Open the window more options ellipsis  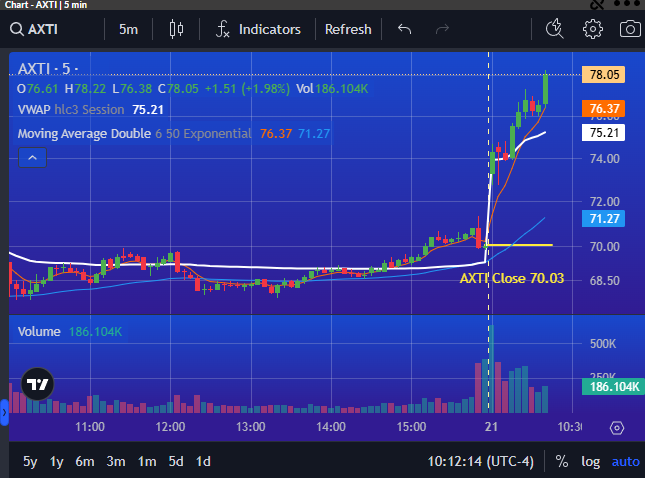tap(627, 4)
